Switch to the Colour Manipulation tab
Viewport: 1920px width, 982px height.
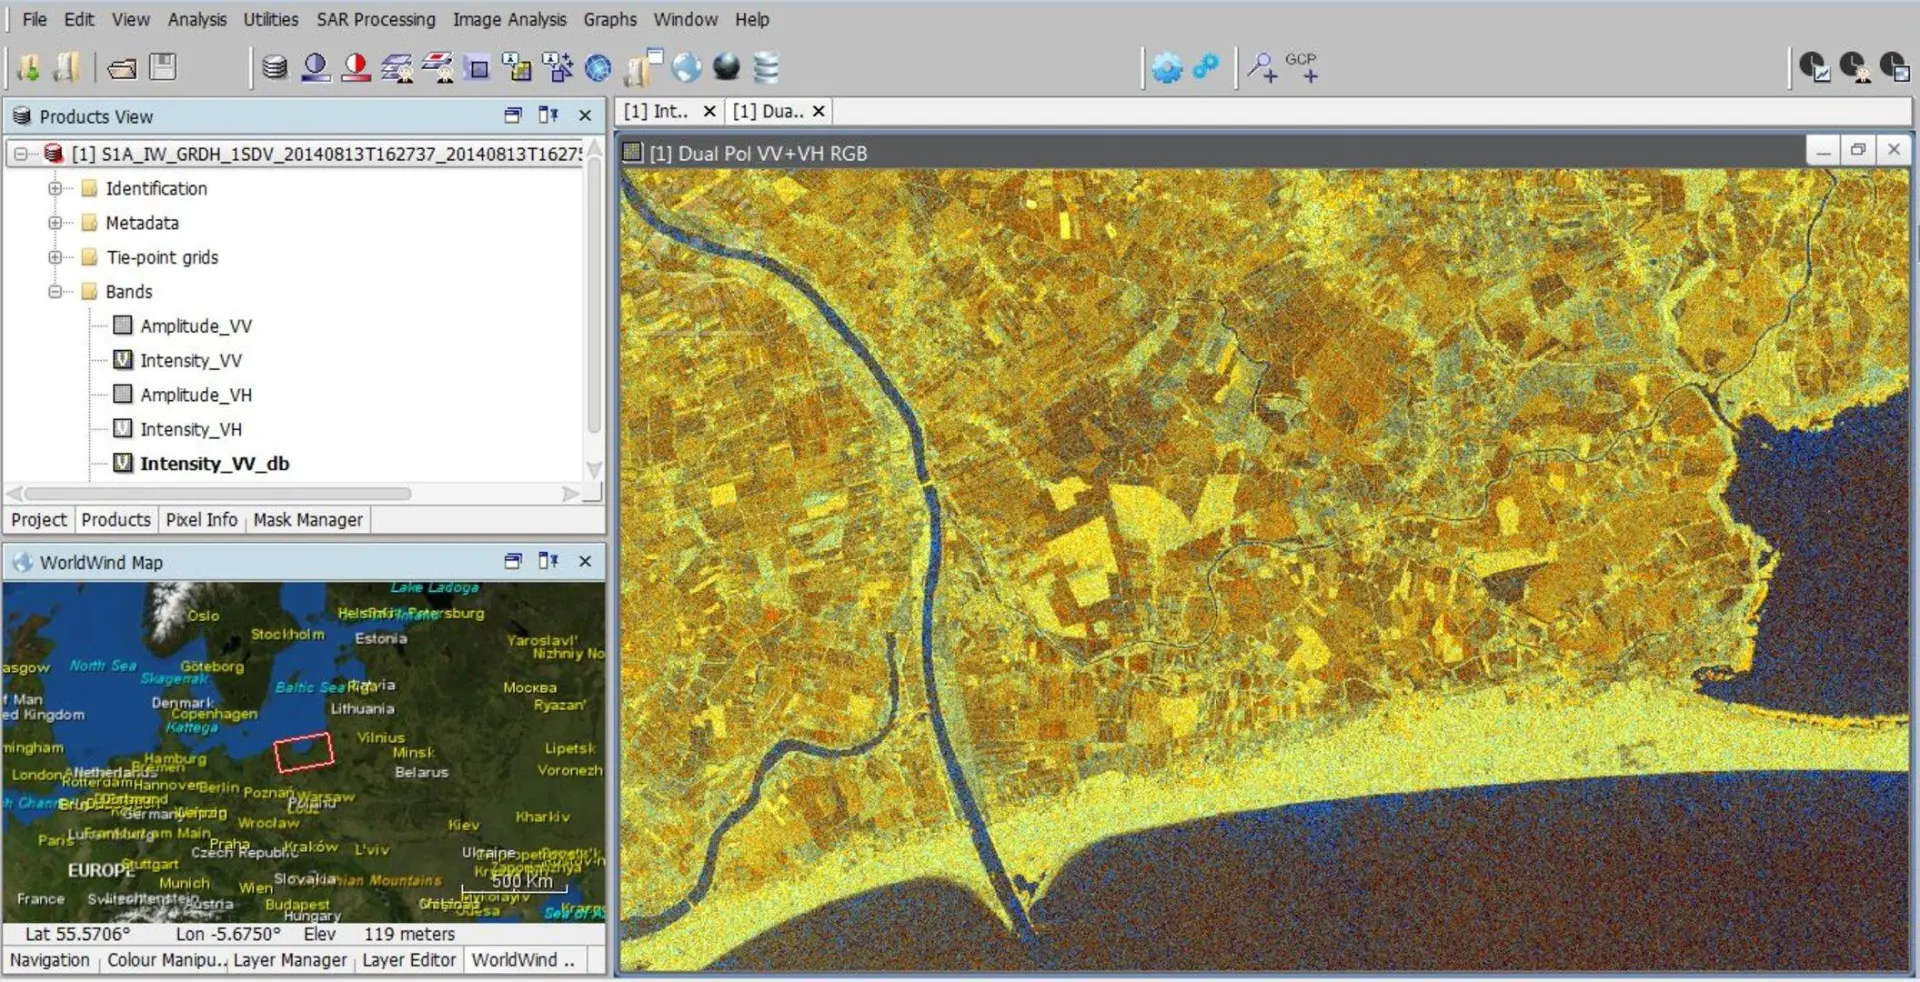166,960
